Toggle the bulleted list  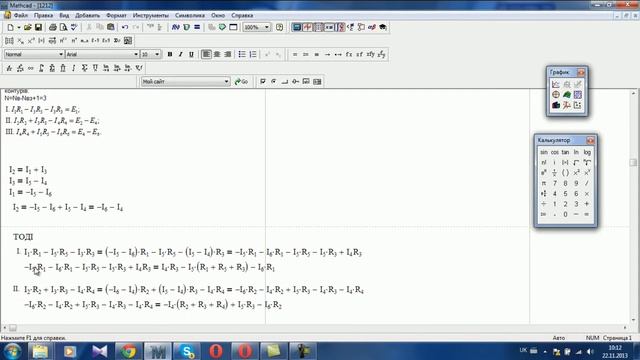(x=242, y=54)
